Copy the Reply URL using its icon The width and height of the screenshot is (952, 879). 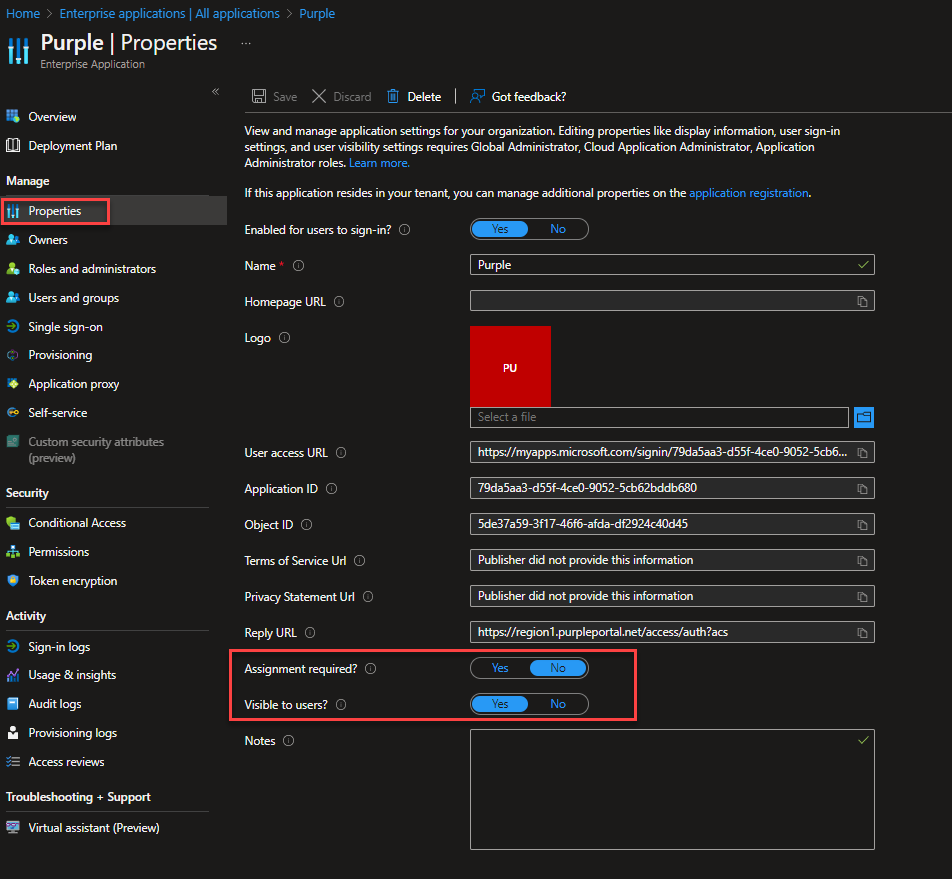pos(862,633)
